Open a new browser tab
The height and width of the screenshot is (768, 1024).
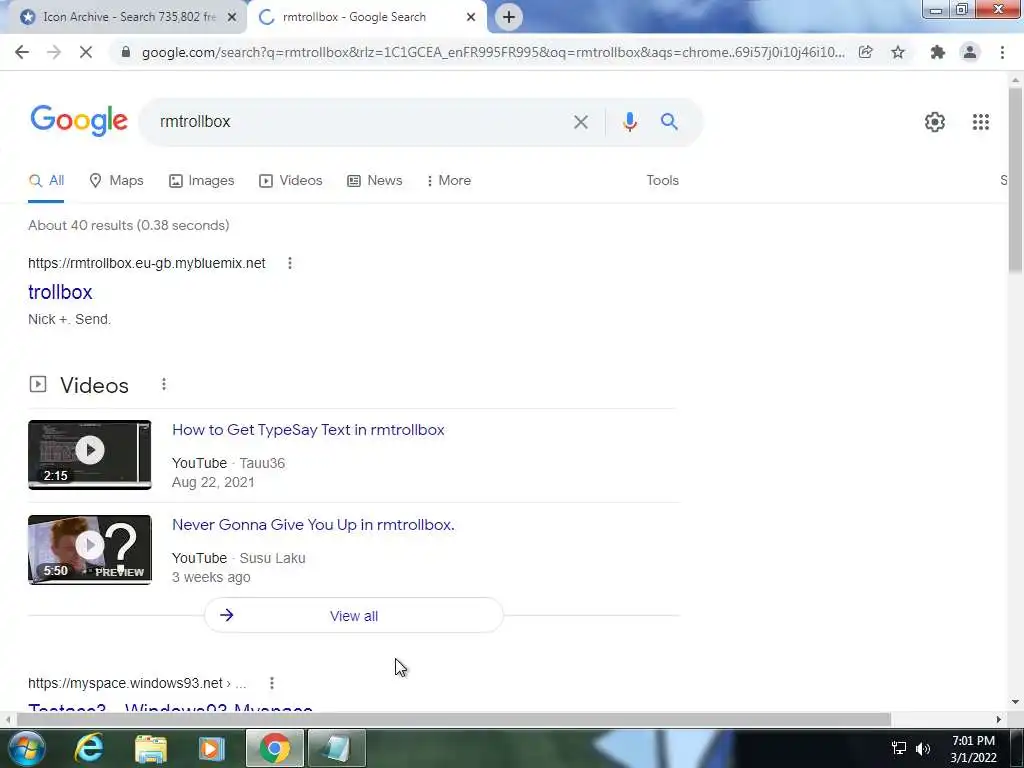point(509,17)
